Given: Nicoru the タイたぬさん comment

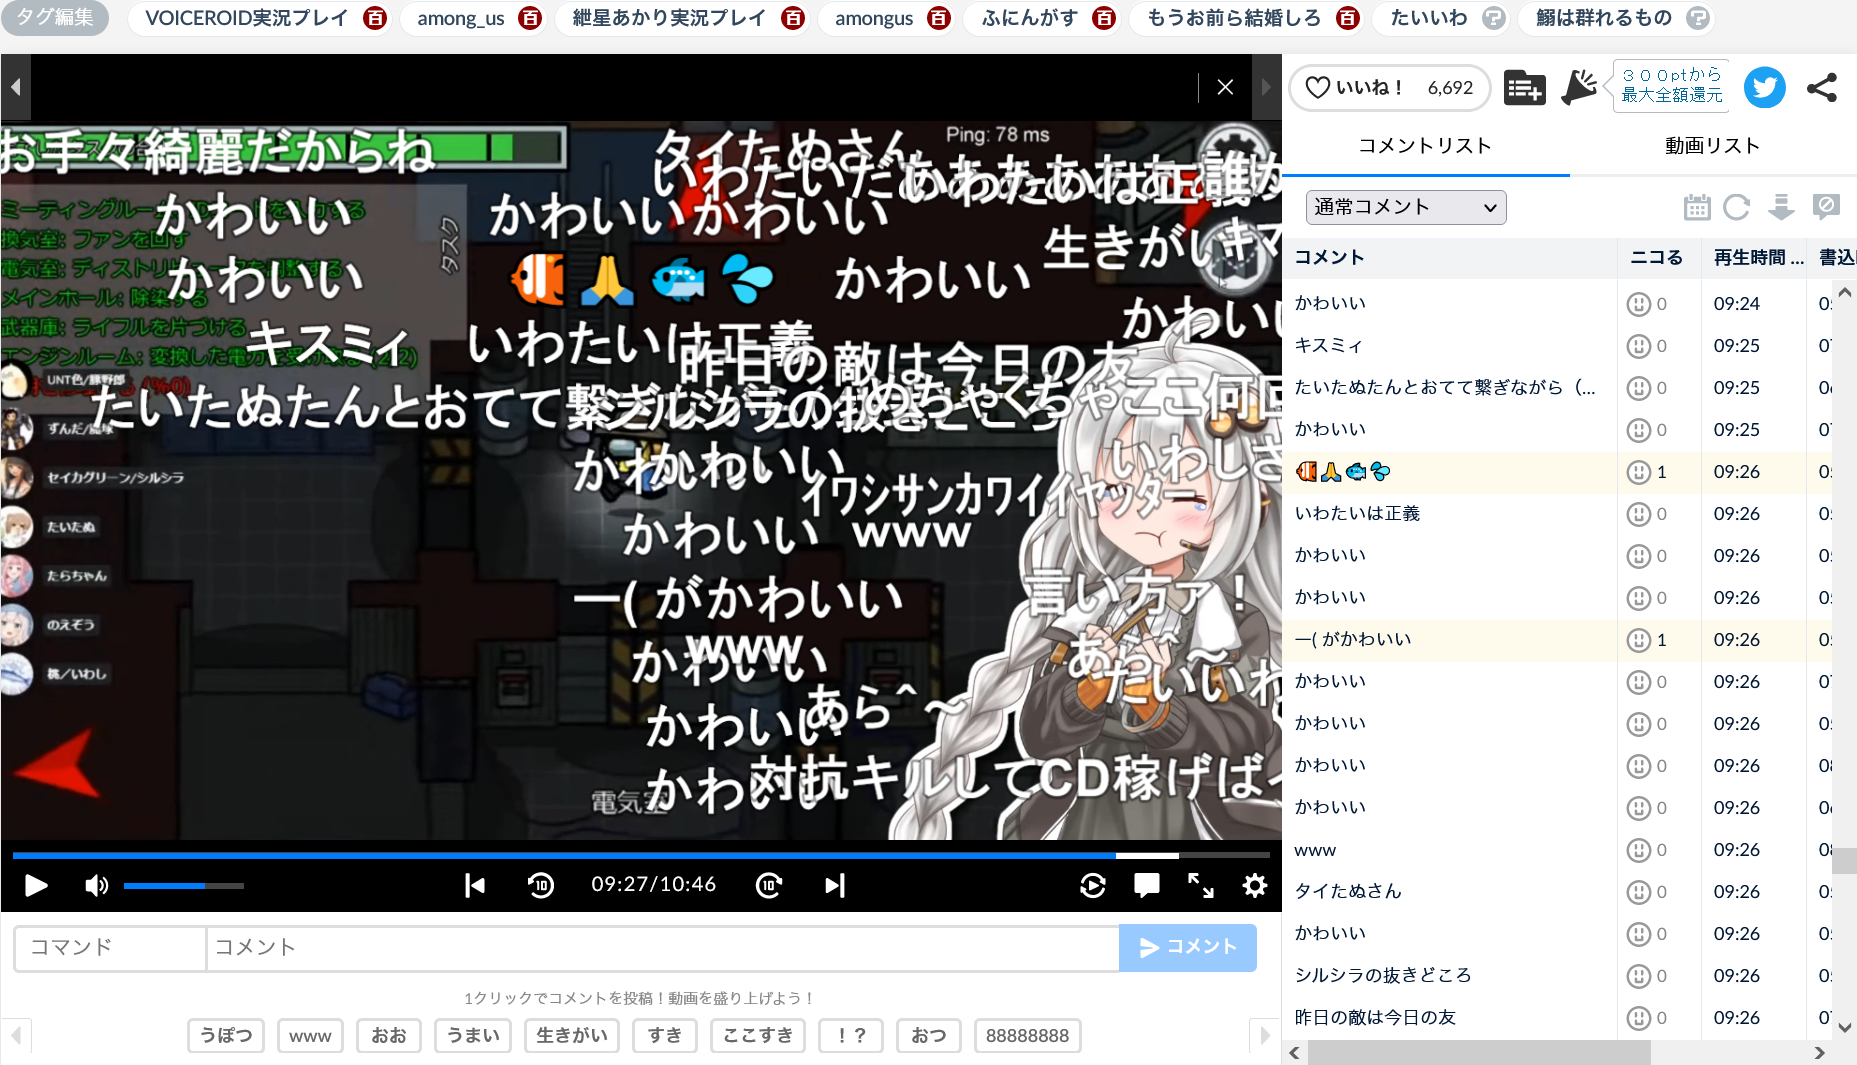Looking at the screenshot, I should click(x=1638, y=892).
